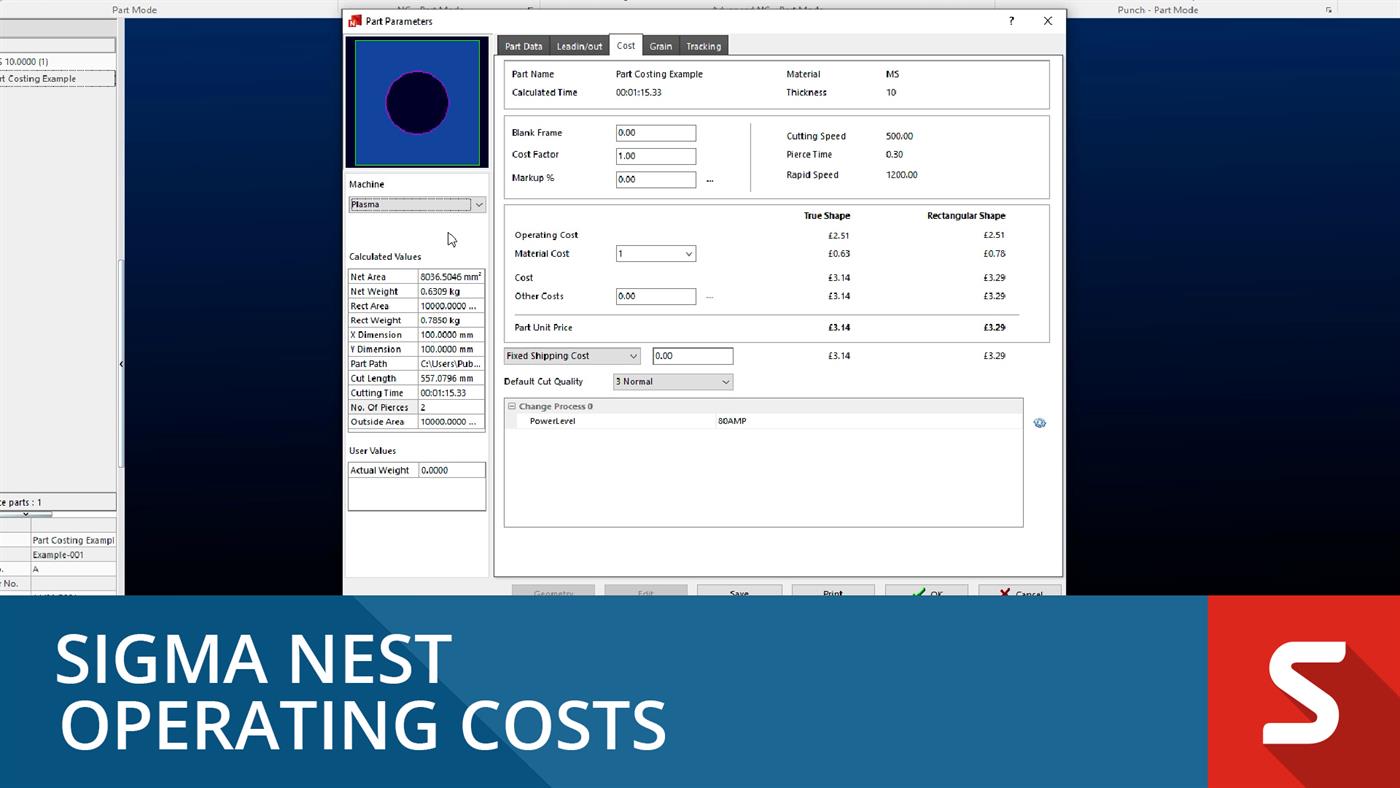Click the green OK checkmark
This screenshot has height=788, width=1400.
pyautogui.click(x=925, y=592)
